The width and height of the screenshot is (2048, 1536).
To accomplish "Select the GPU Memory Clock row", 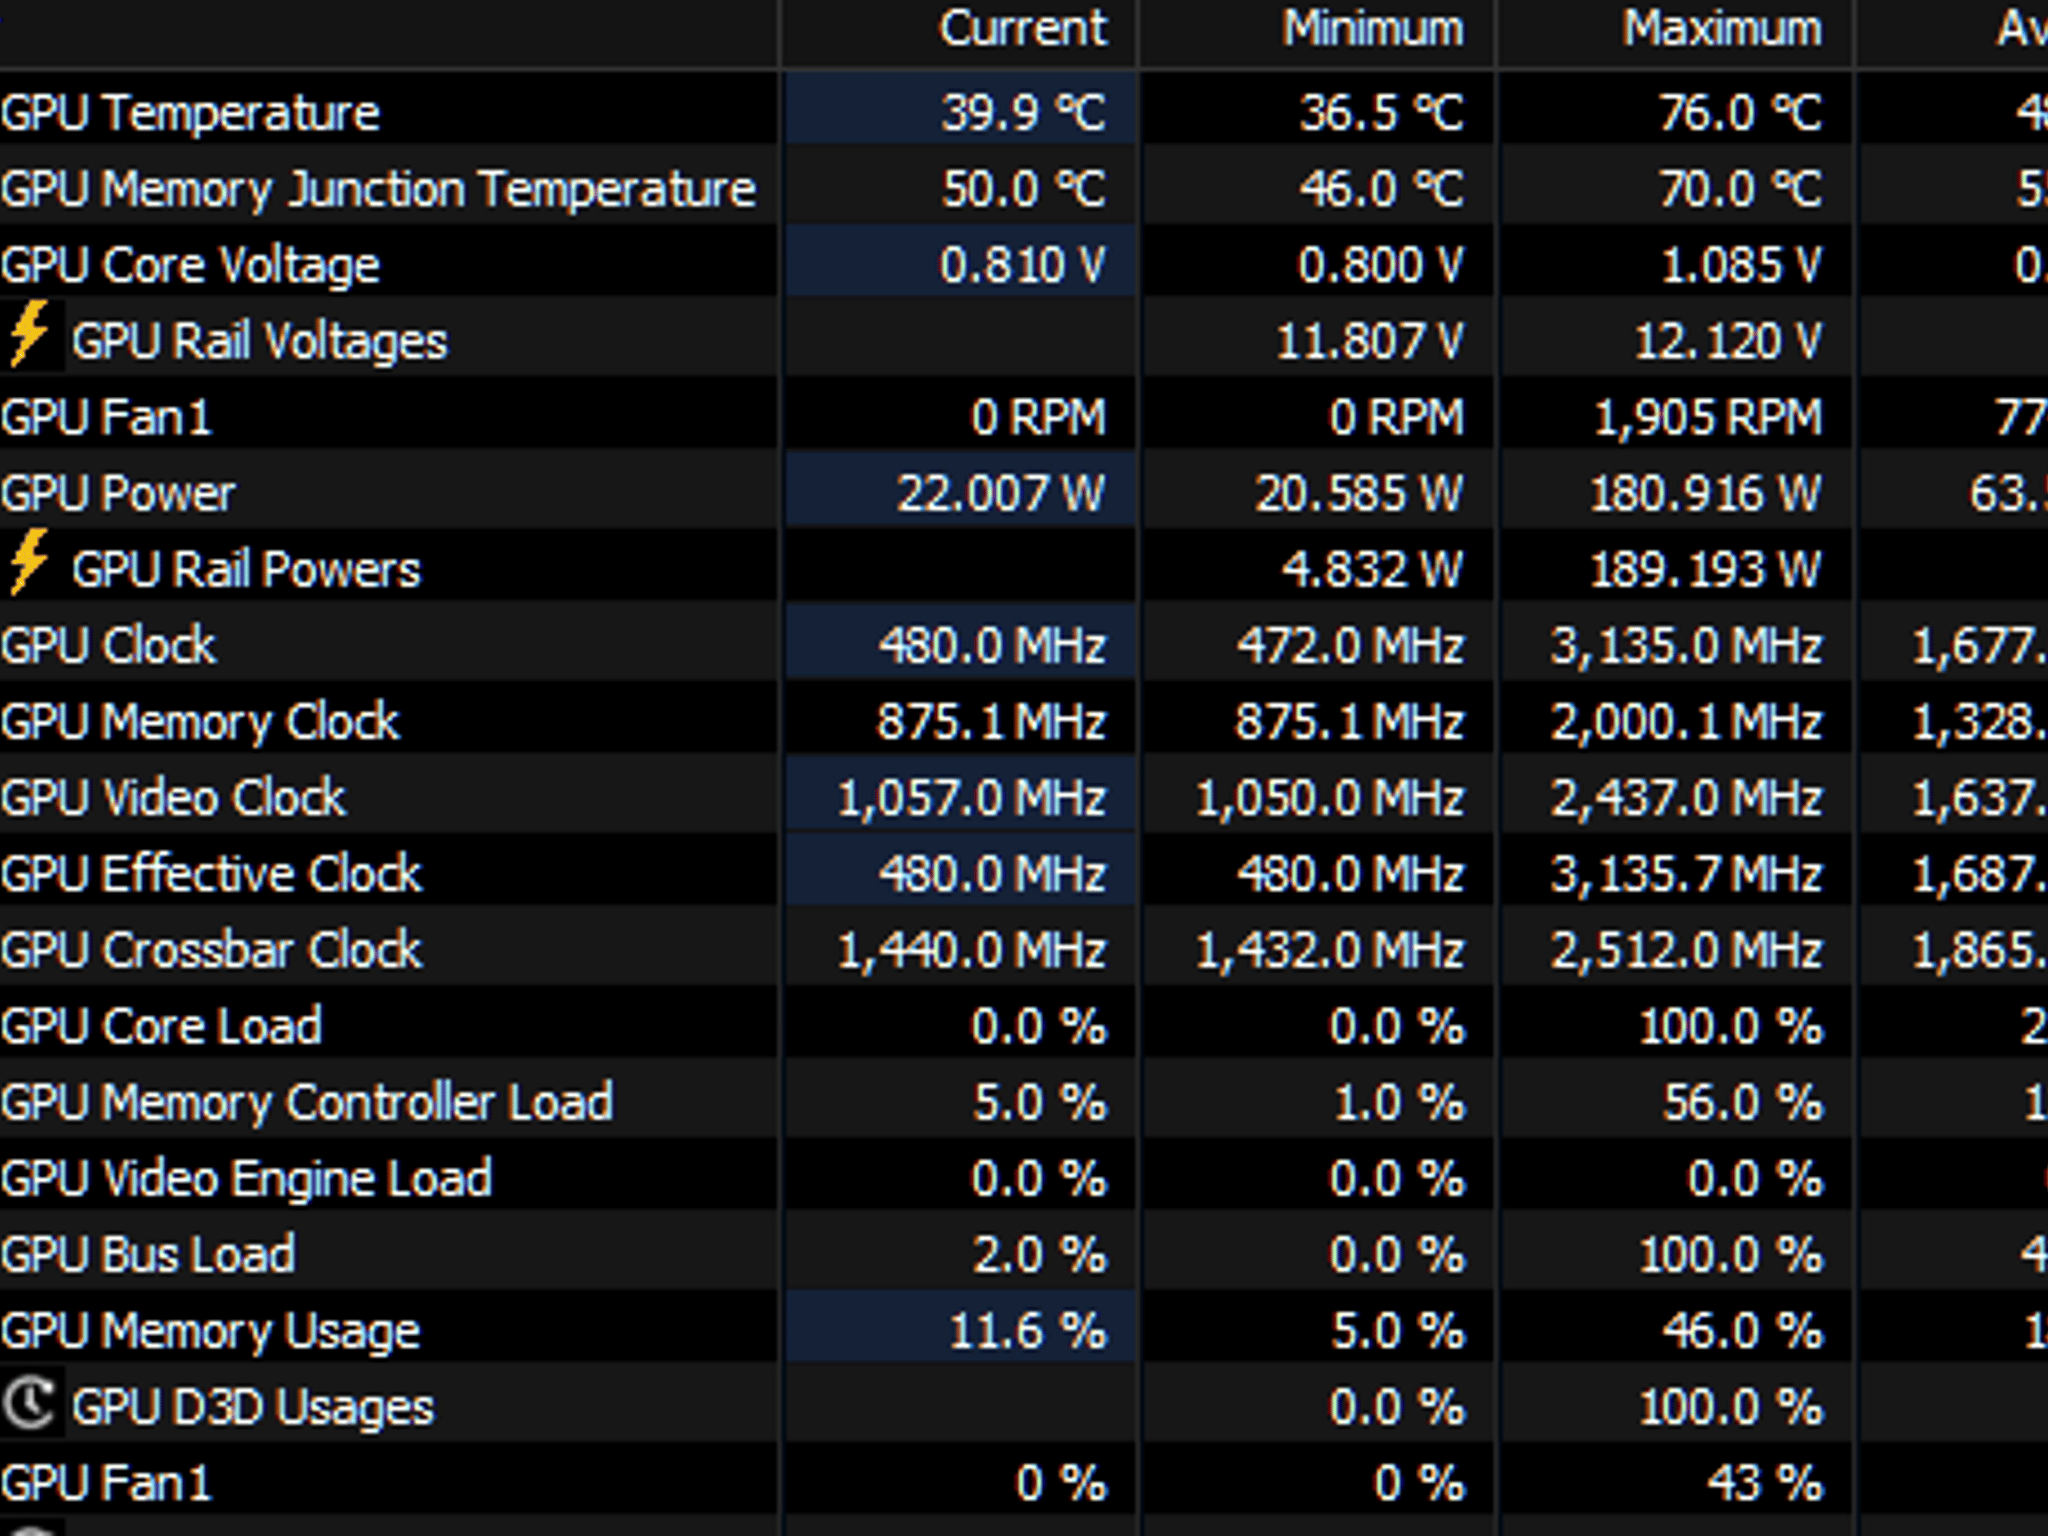I will pyautogui.click(x=1024, y=720).
